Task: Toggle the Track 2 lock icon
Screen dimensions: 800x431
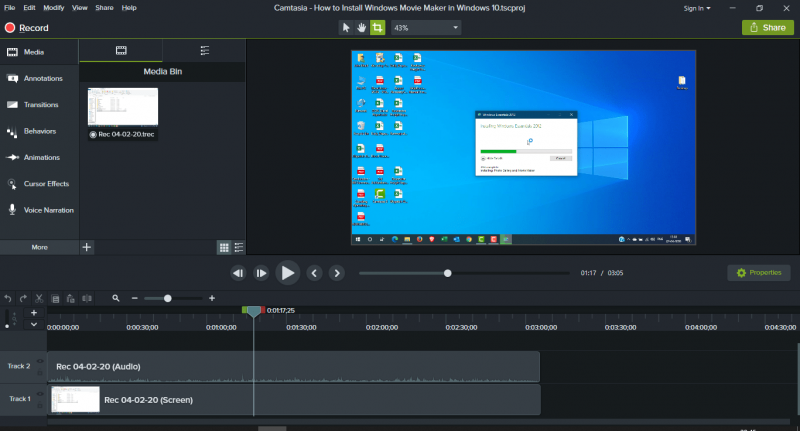Action: [x=40, y=372]
